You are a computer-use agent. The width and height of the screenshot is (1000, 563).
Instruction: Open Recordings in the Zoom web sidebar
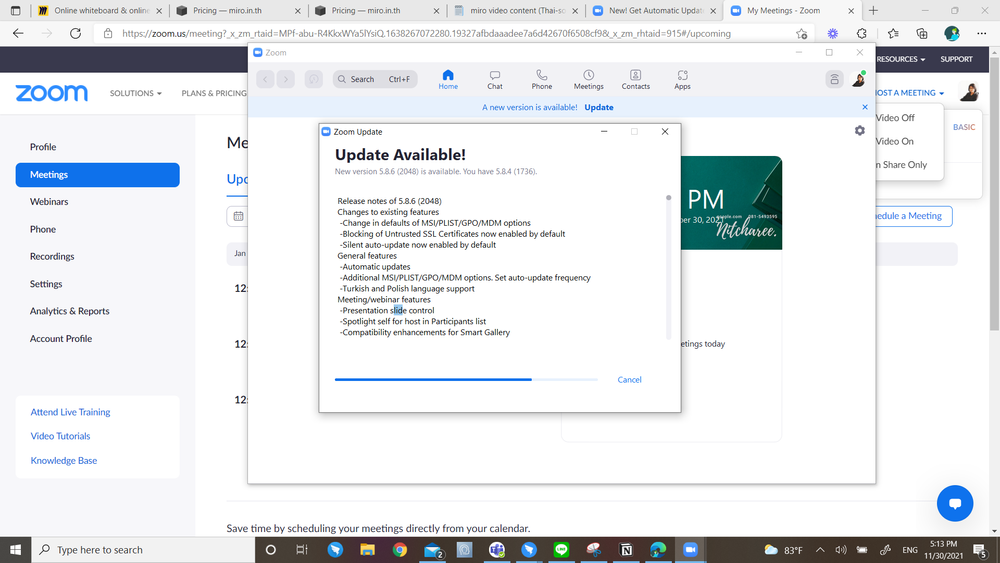(52, 256)
